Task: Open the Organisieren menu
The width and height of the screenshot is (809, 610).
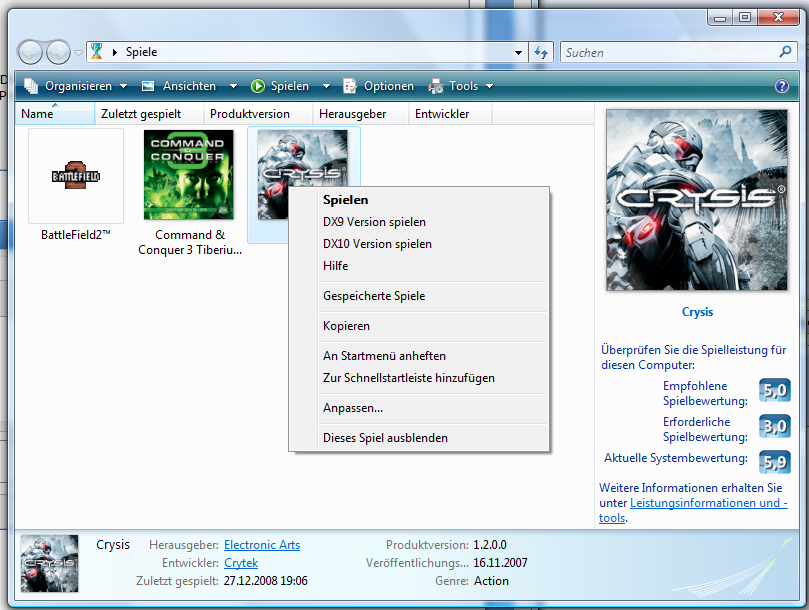Action: (78, 86)
